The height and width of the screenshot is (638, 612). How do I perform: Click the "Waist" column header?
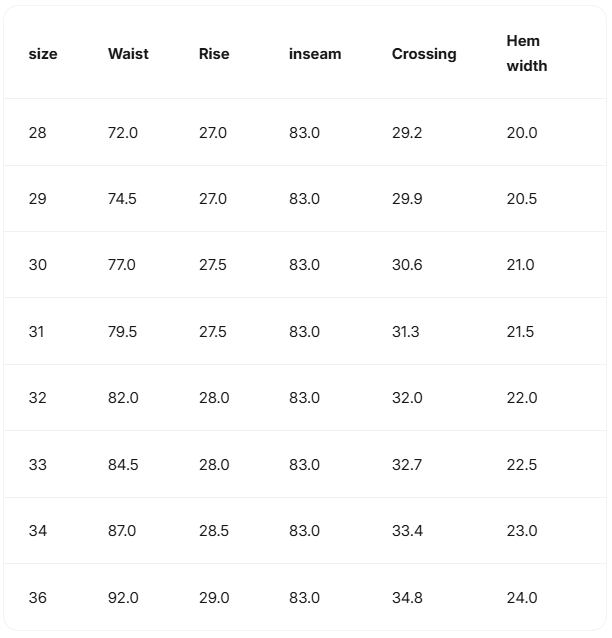[x=128, y=54]
